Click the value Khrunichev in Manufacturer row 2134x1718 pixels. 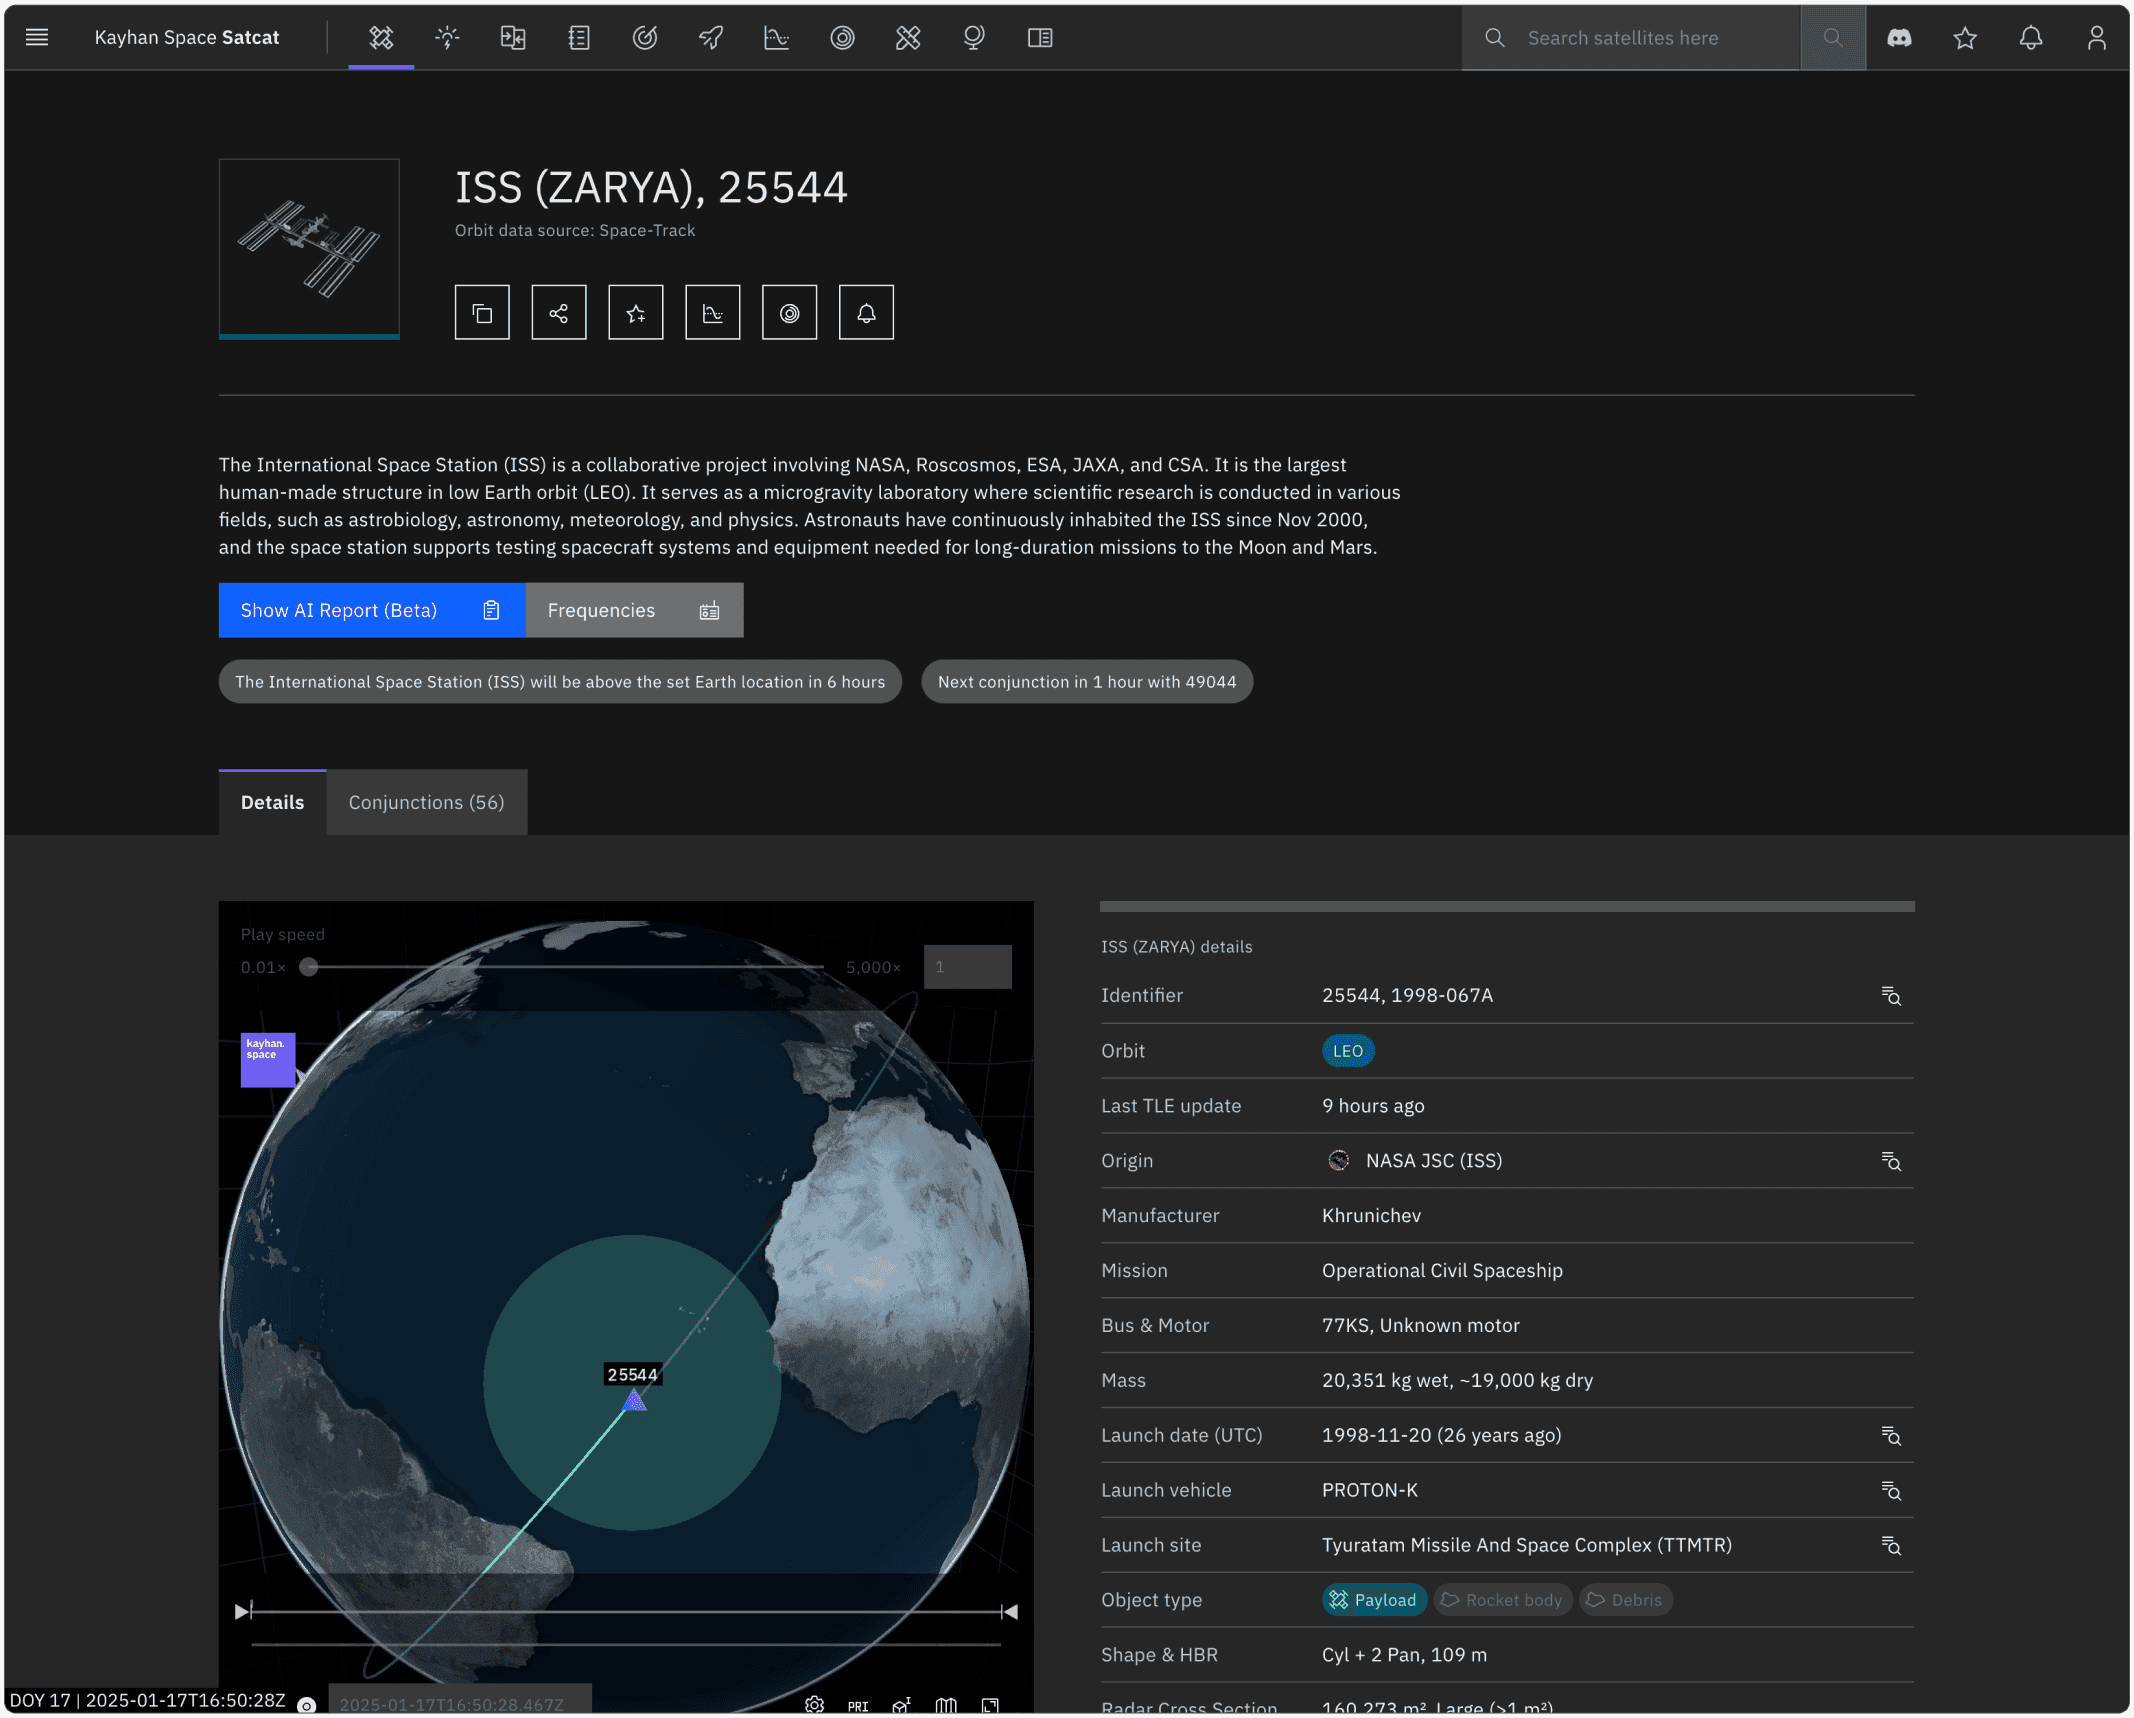[x=1371, y=1215]
